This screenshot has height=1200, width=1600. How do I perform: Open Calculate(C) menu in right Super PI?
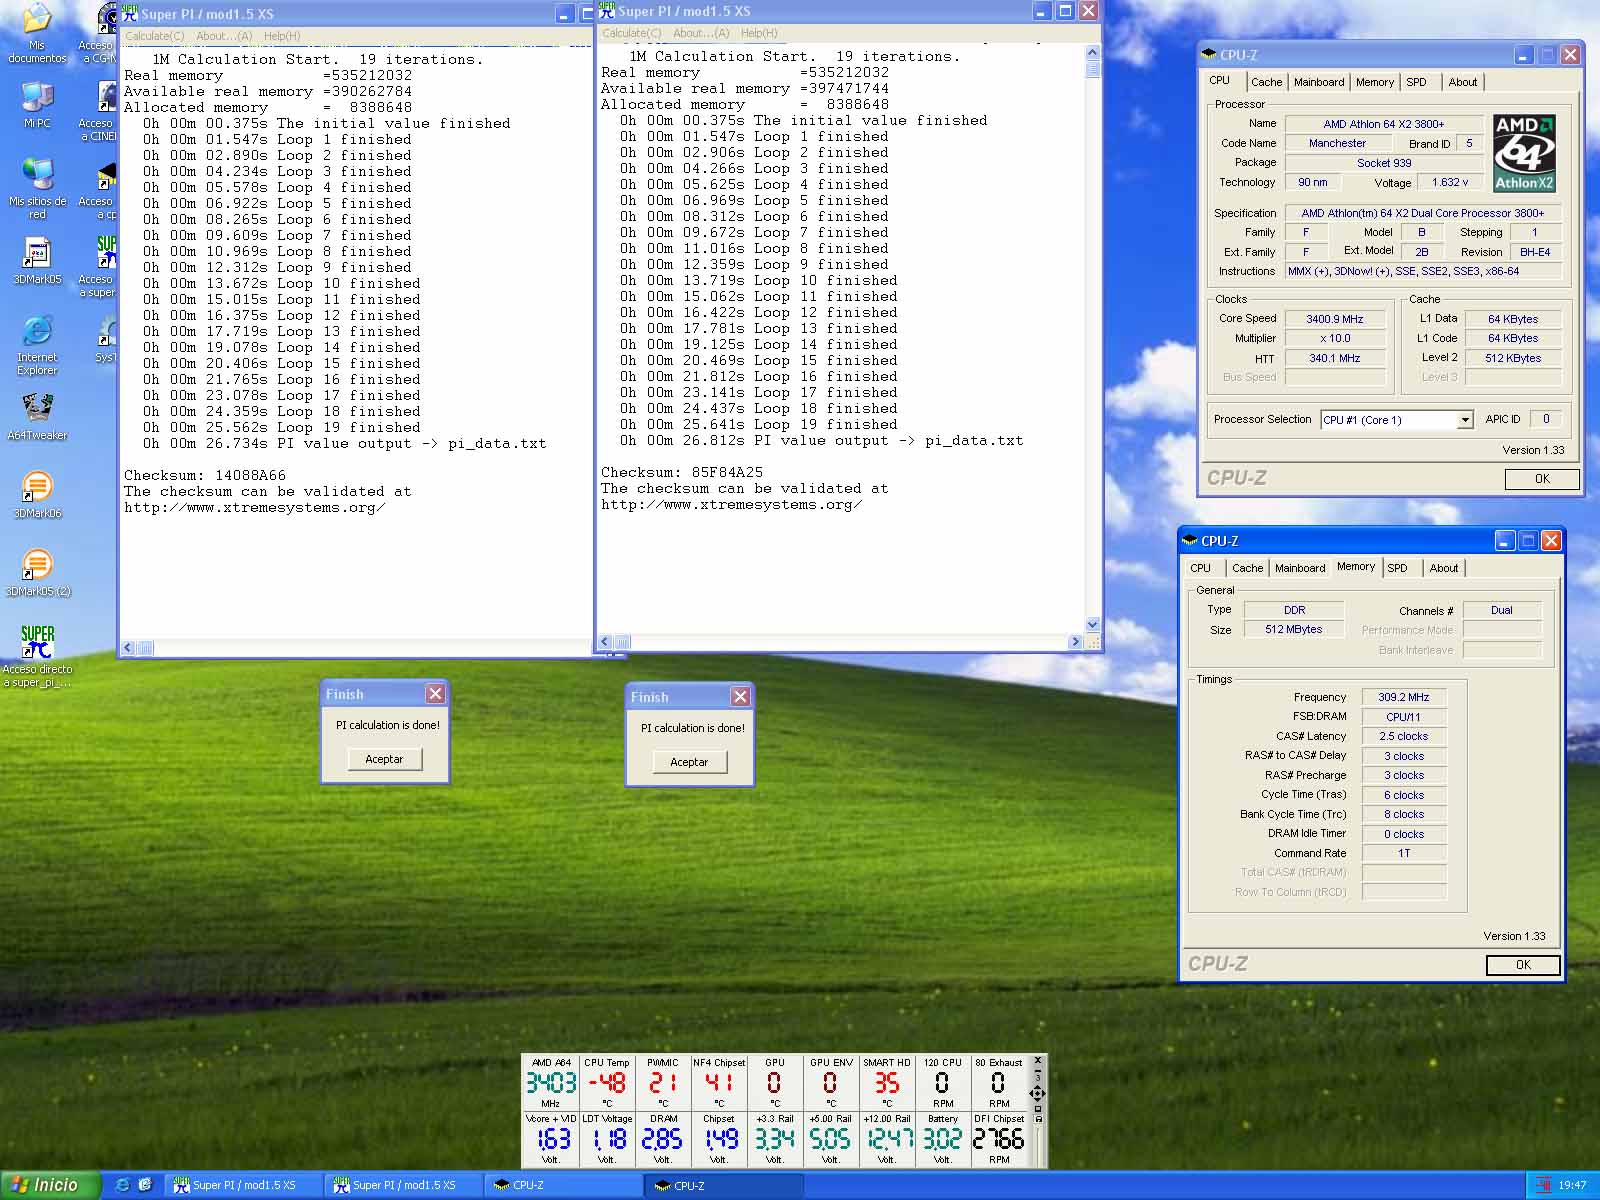631,33
